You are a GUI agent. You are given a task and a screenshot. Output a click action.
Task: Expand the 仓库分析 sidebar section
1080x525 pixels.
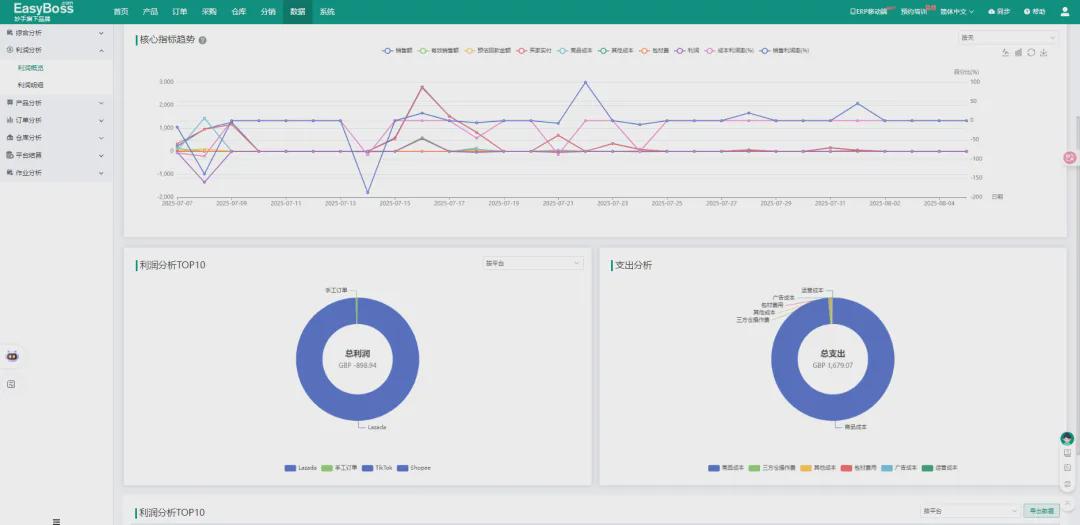pyautogui.click(x=56, y=138)
